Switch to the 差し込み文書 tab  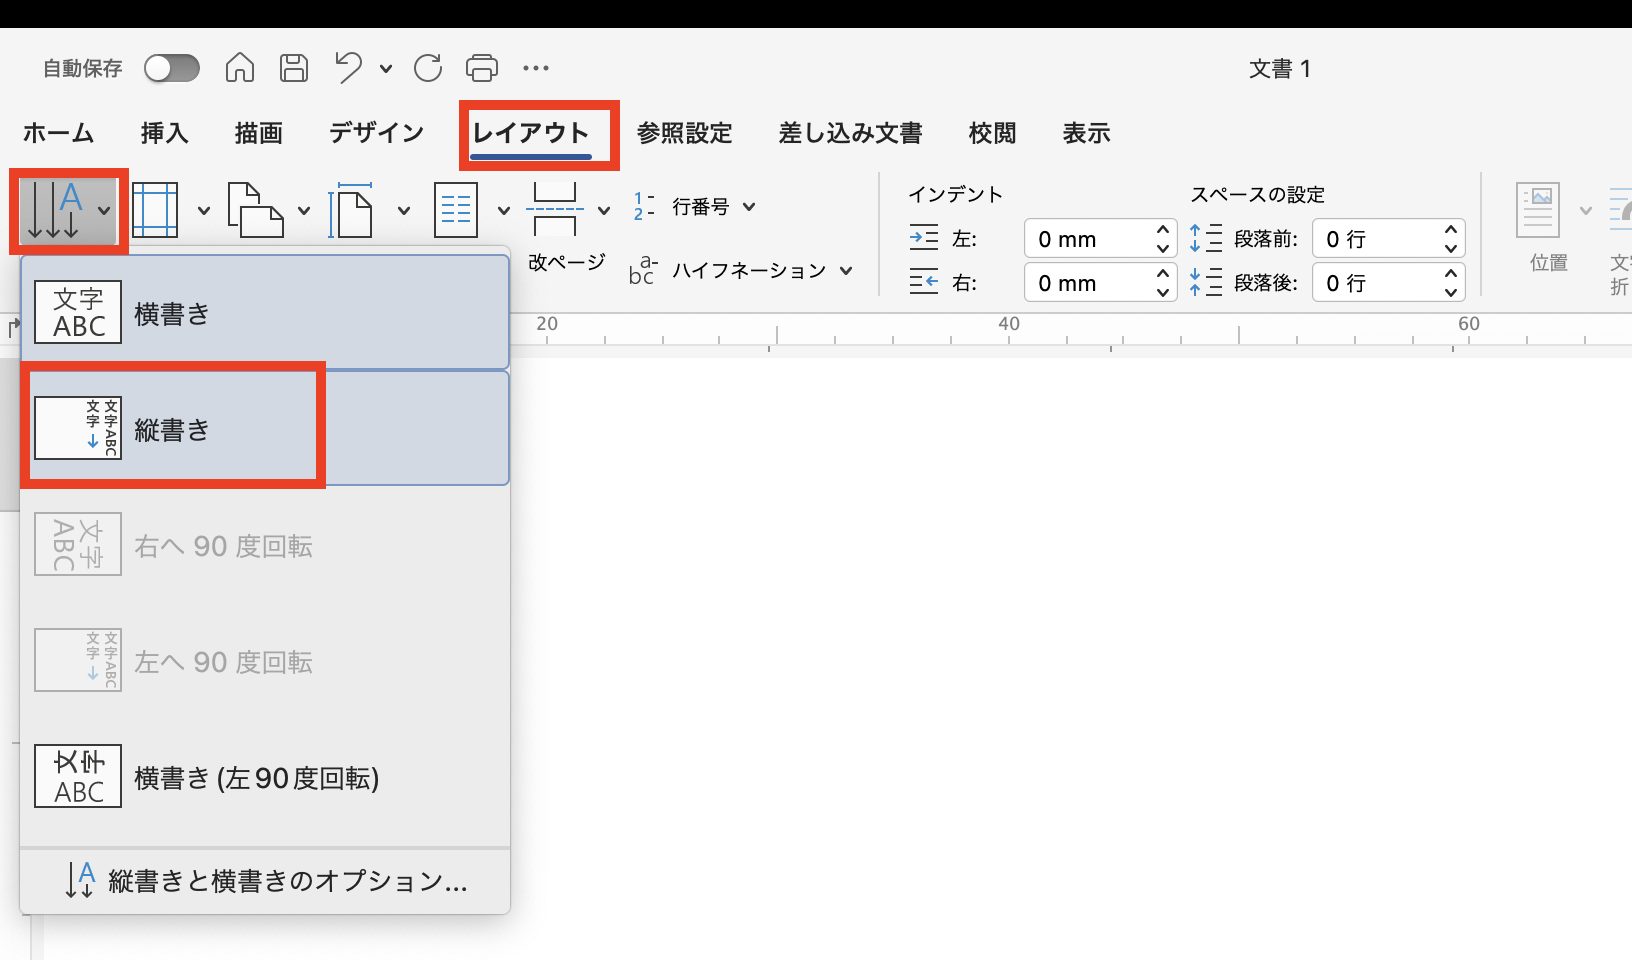click(851, 133)
